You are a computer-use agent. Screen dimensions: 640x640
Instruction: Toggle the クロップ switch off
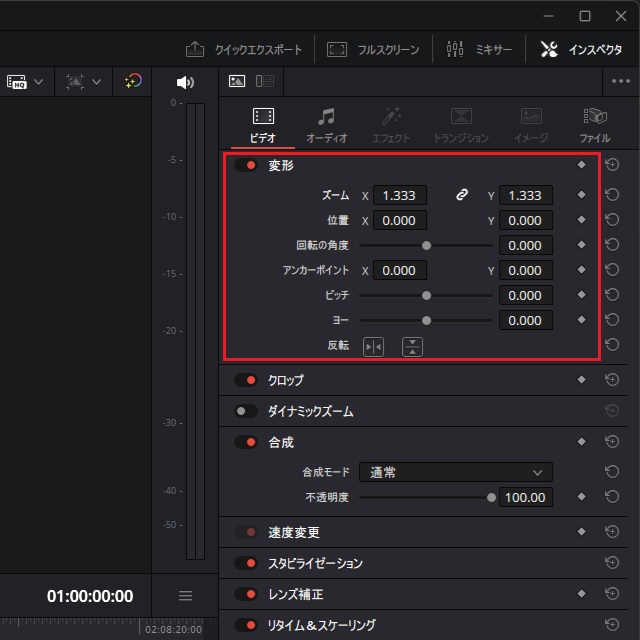(246, 380)
